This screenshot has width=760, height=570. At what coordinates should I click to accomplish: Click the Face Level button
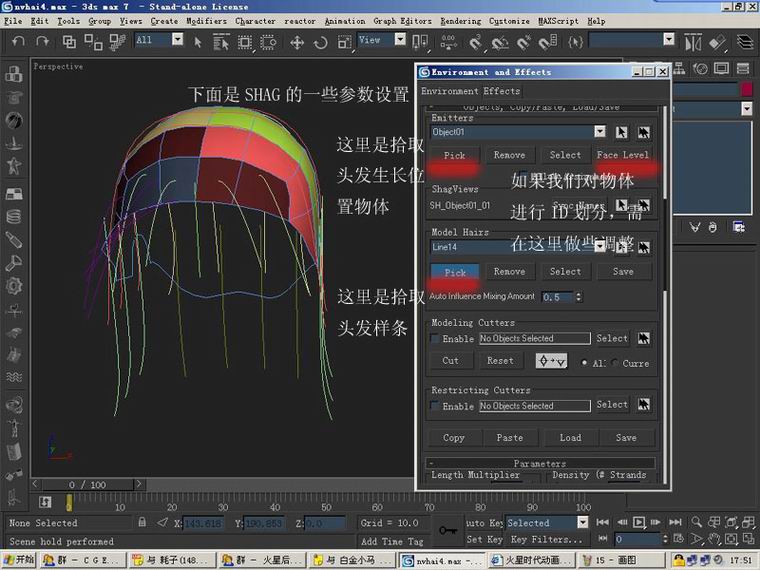[x=622, y=155]
